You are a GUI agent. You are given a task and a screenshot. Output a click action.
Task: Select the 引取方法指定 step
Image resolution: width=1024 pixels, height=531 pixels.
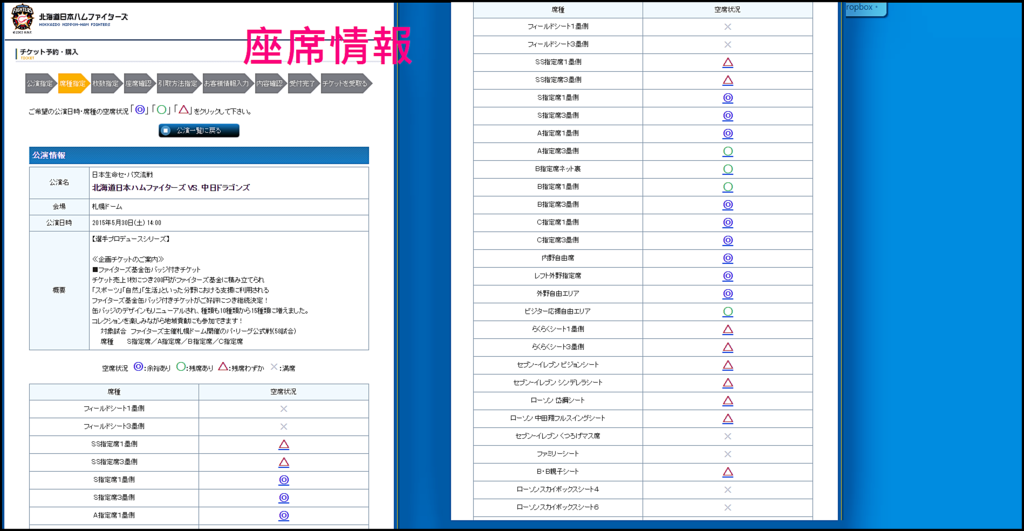point(178,84)
